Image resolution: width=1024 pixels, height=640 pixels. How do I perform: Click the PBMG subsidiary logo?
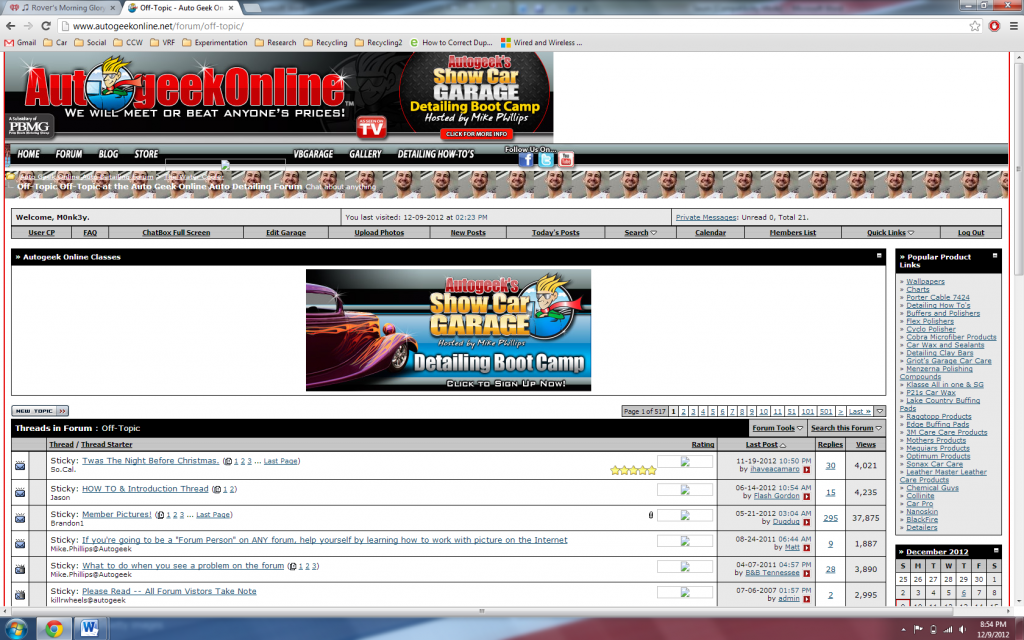point(29,125)
